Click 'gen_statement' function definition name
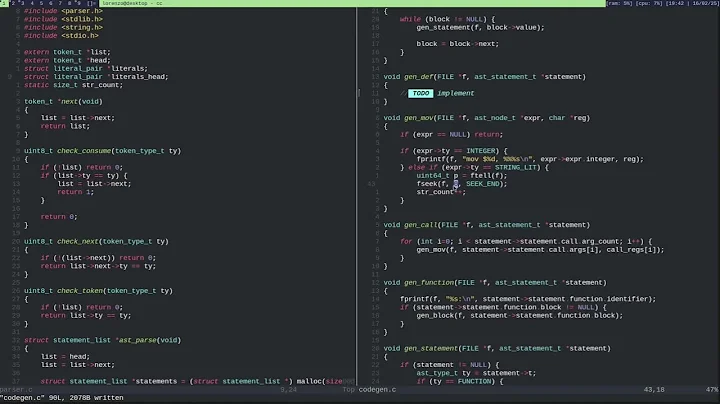 (431, 348)
